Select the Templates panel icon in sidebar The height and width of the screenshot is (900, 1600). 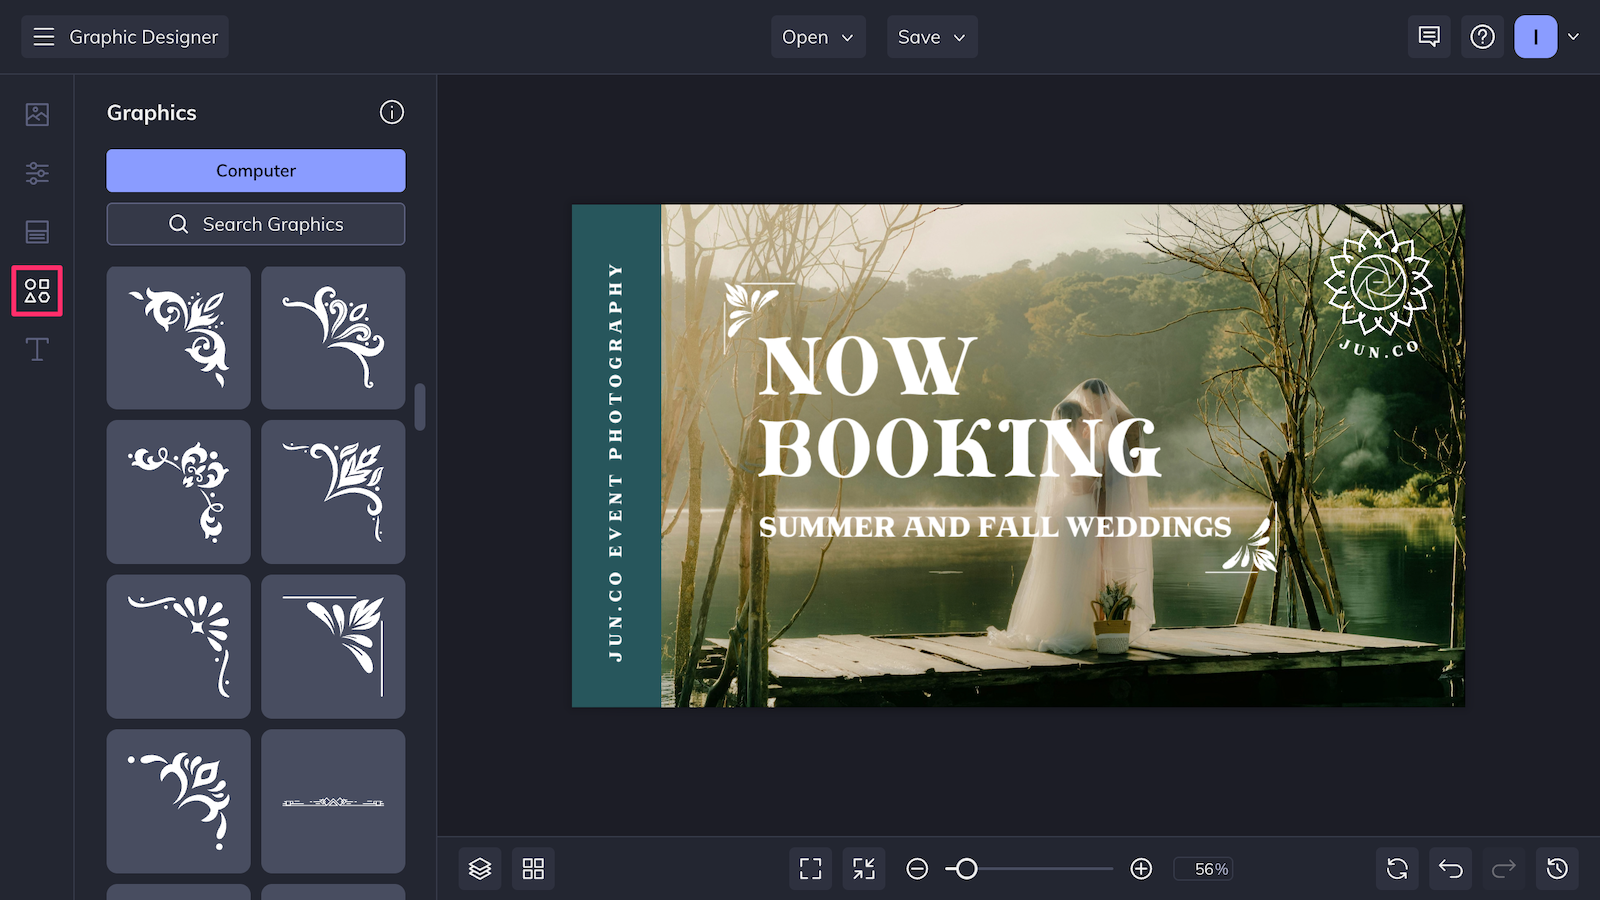[x=36, y=232]
